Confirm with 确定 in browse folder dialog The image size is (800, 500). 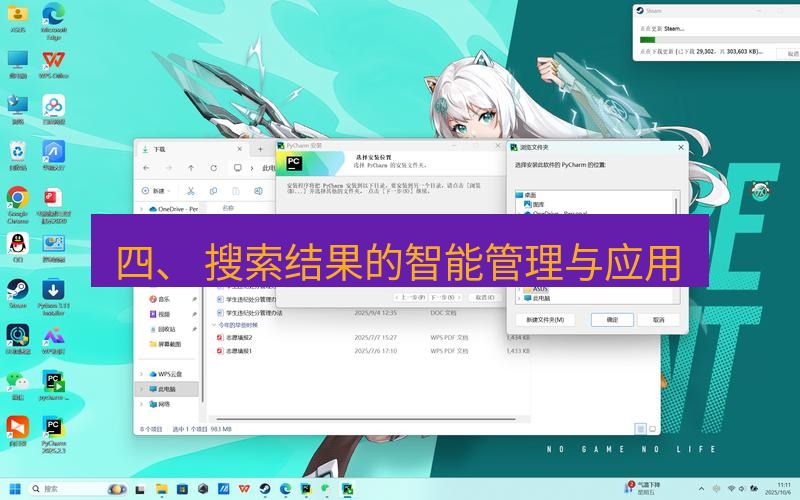click(612, 320)
